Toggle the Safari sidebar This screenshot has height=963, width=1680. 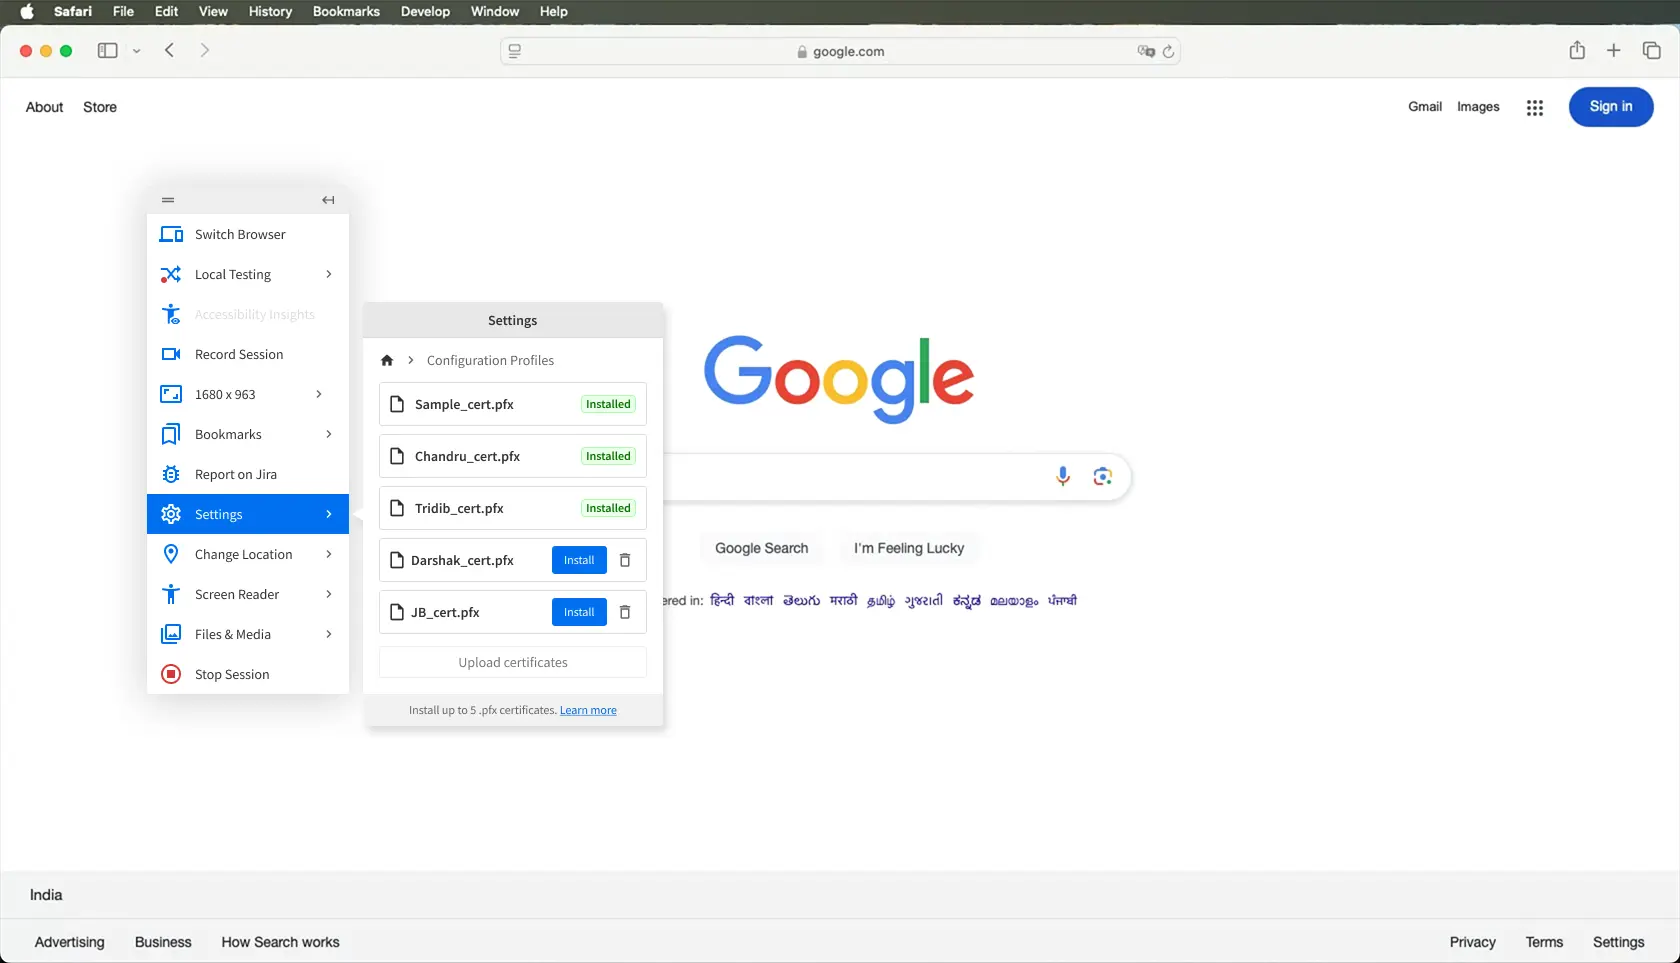coord(107,51)
